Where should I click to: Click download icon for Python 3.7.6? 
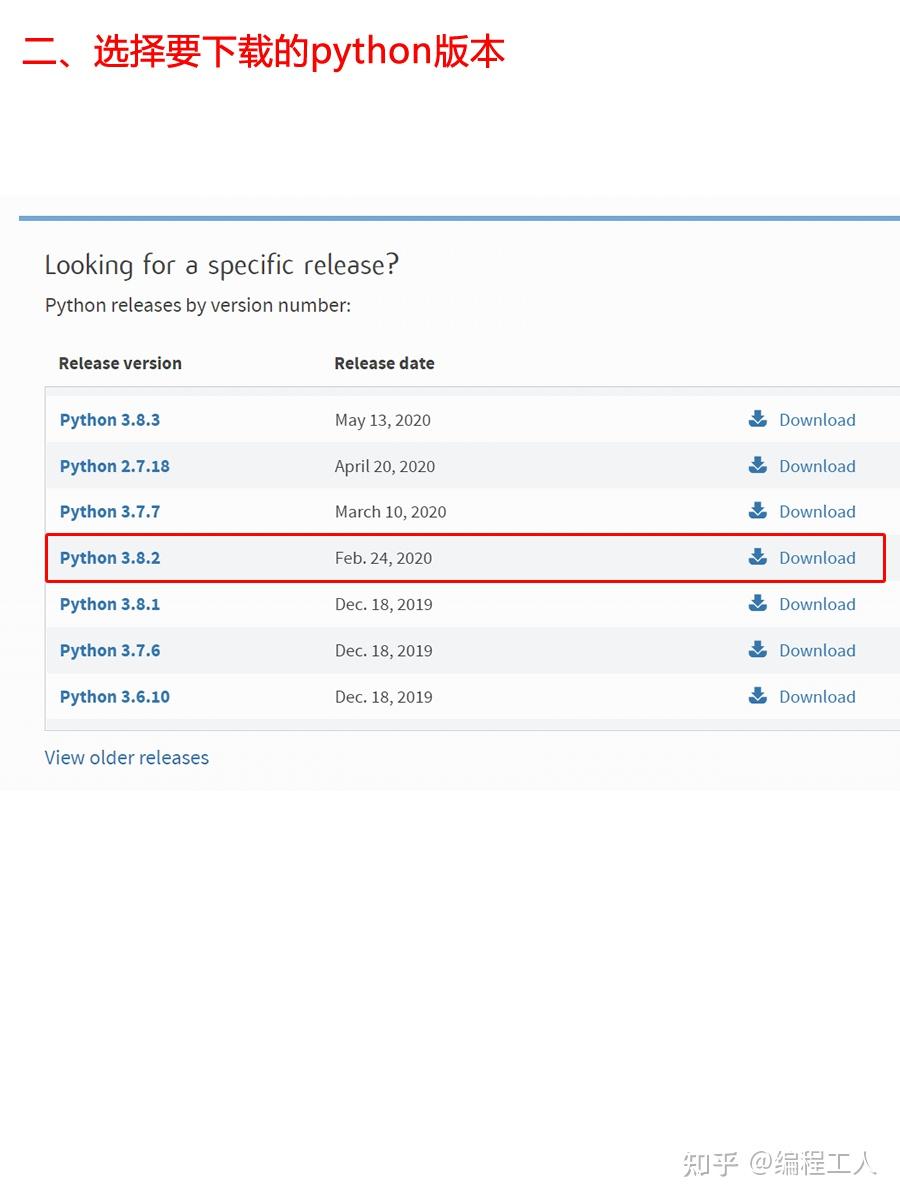(x=758, y=650)
